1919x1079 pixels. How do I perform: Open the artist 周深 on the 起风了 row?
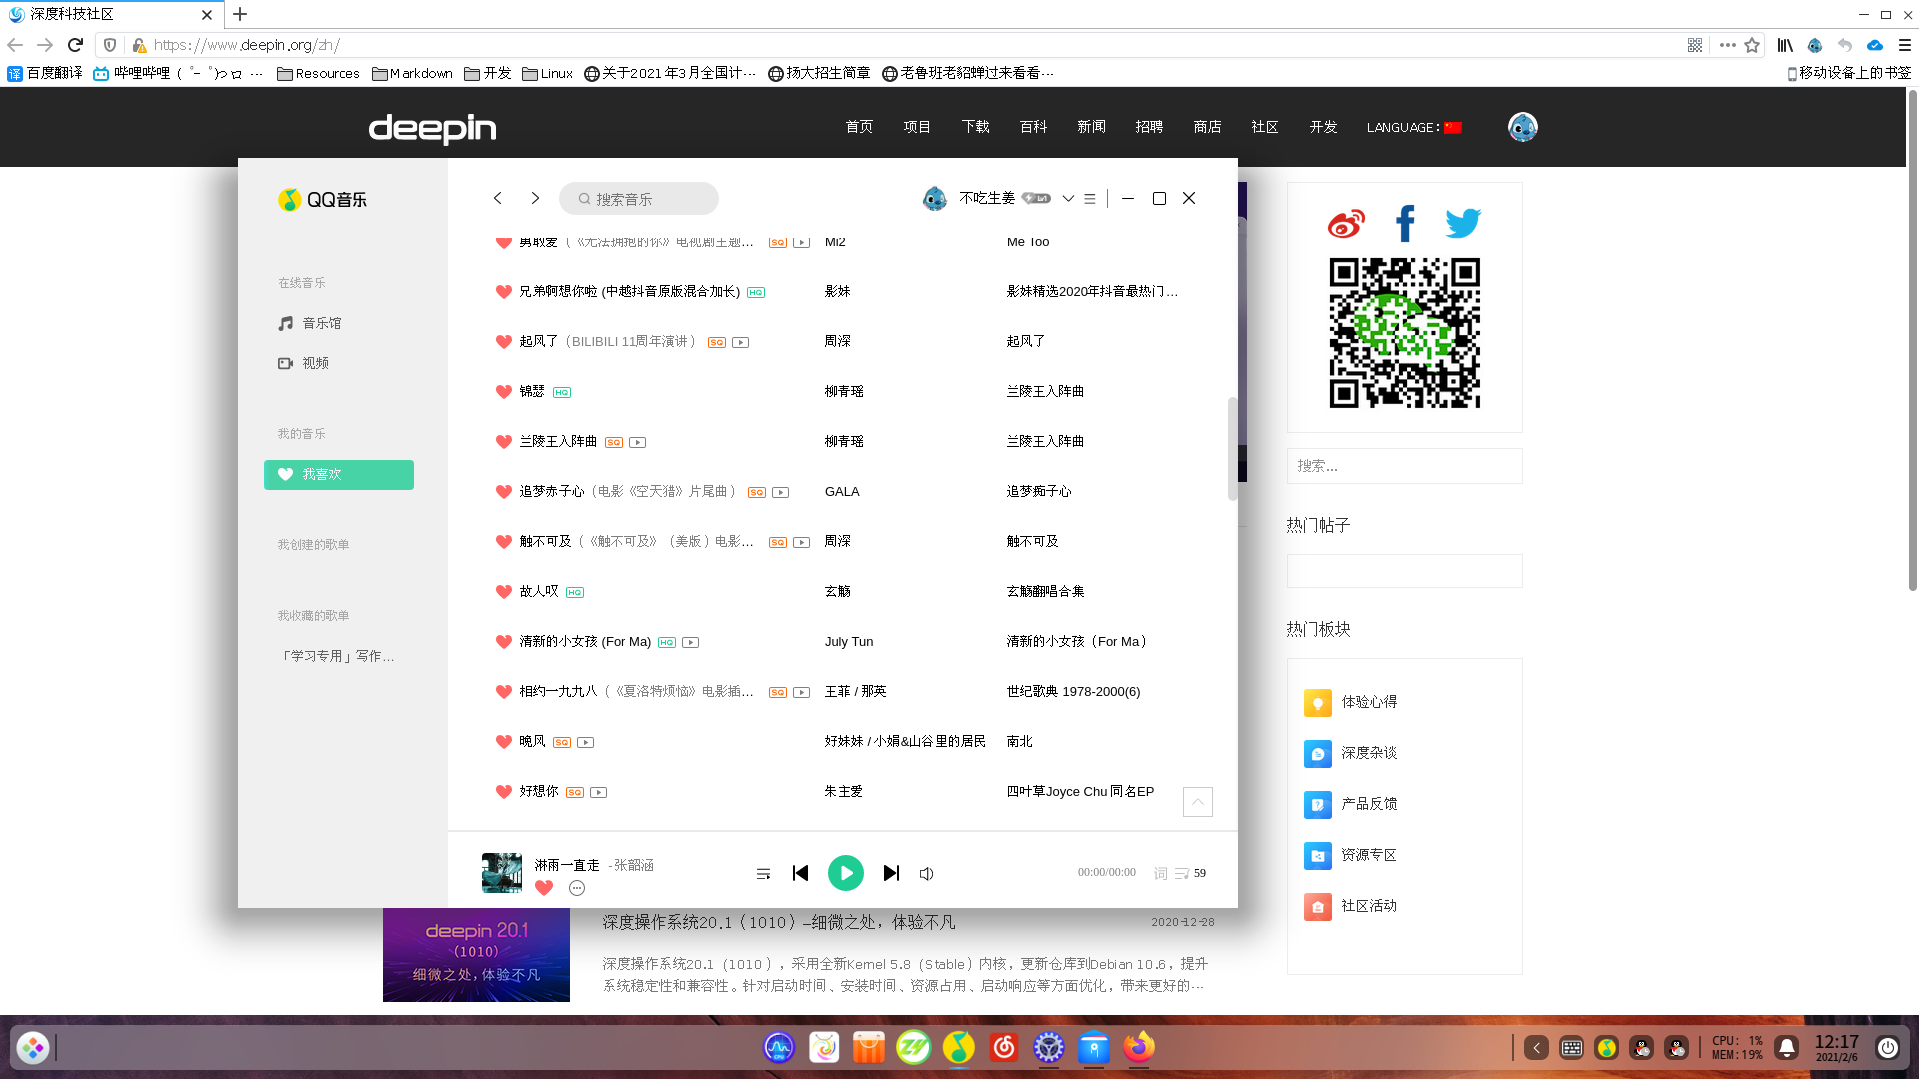[838, 341]
